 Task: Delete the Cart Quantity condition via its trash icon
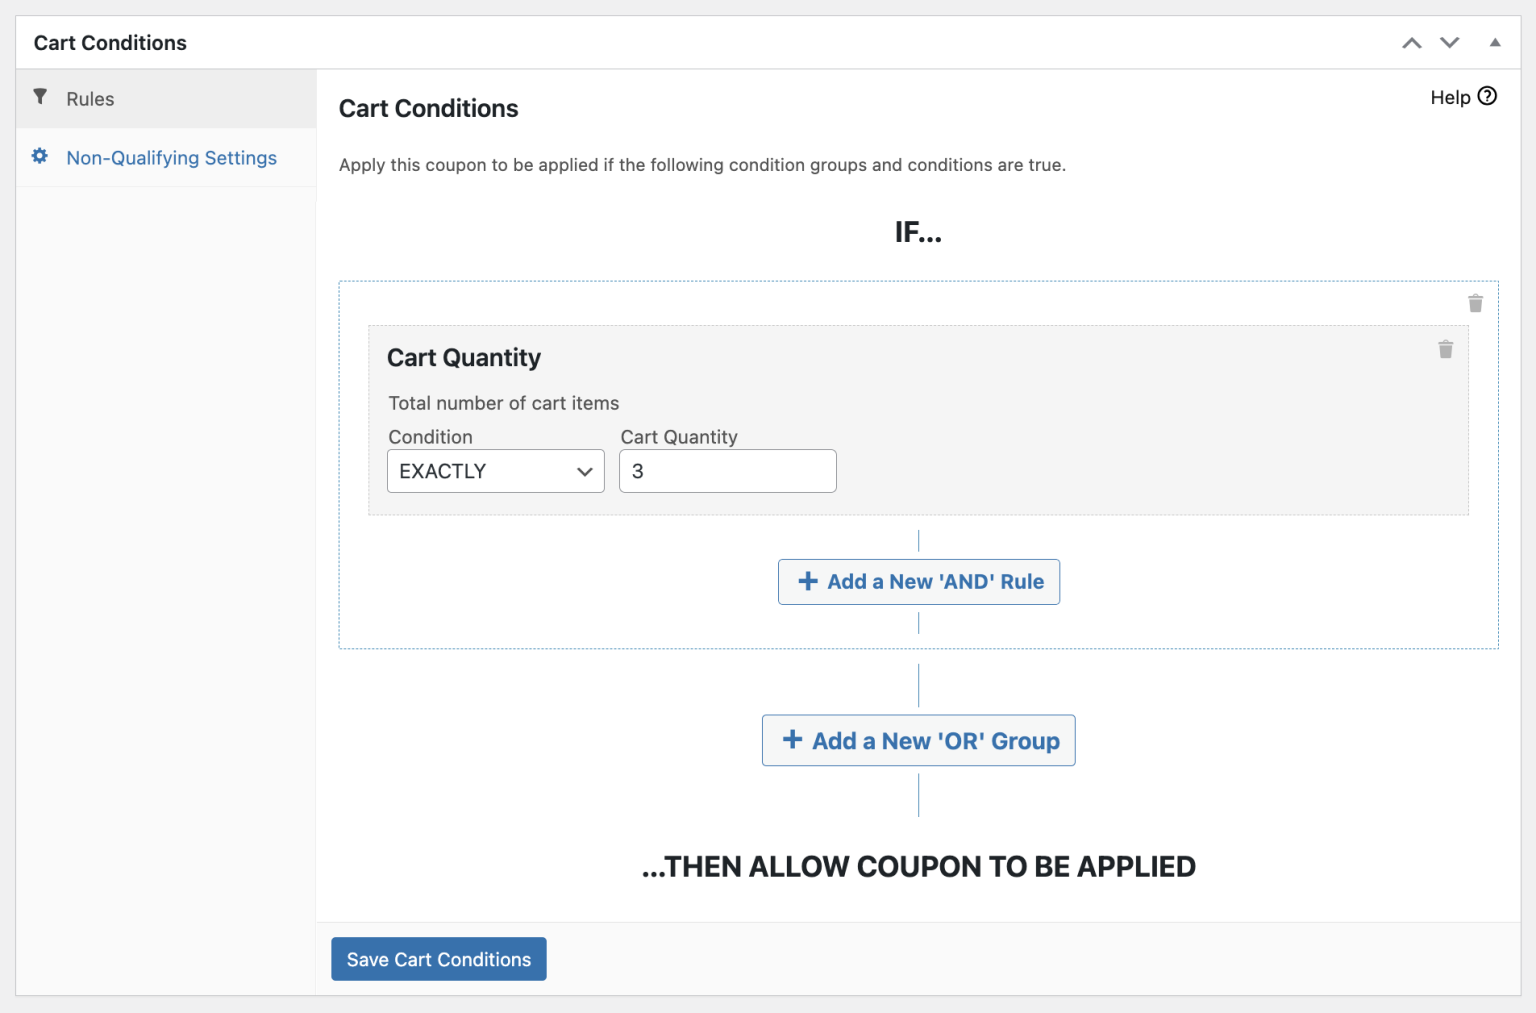[1445, 349]
